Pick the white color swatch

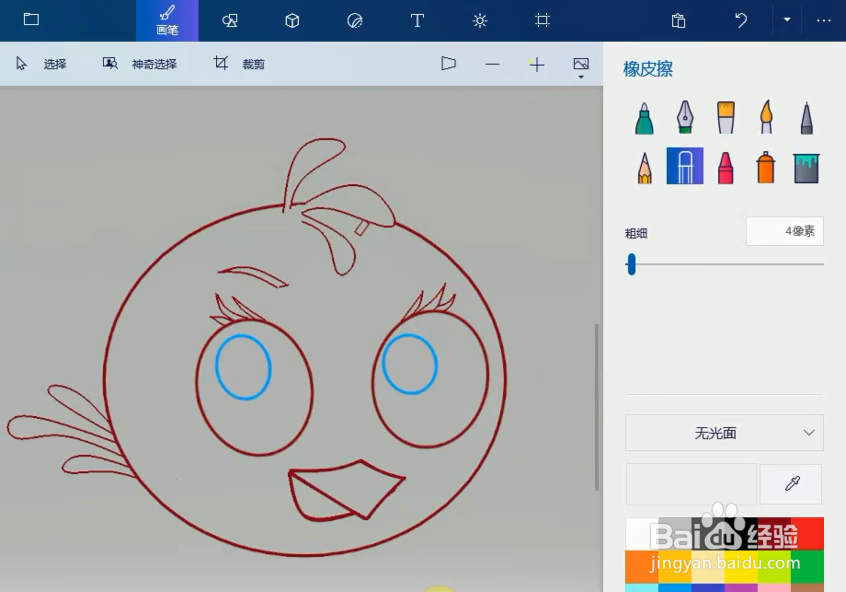[642, 534]
